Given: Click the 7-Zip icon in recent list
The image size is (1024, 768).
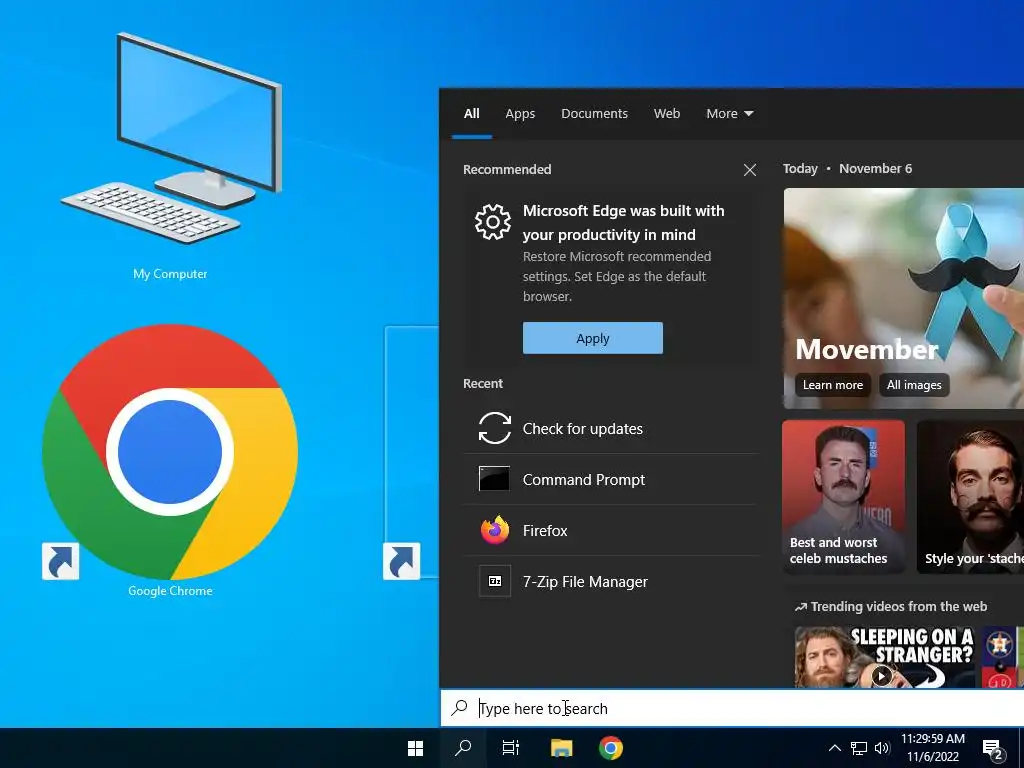Looking at the screenshot, I should [495, 581].
